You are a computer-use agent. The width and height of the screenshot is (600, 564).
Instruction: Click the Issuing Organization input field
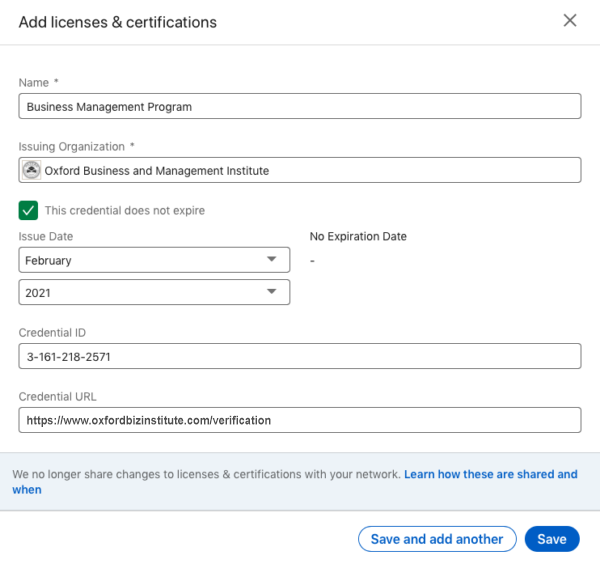tap(300, 170)
